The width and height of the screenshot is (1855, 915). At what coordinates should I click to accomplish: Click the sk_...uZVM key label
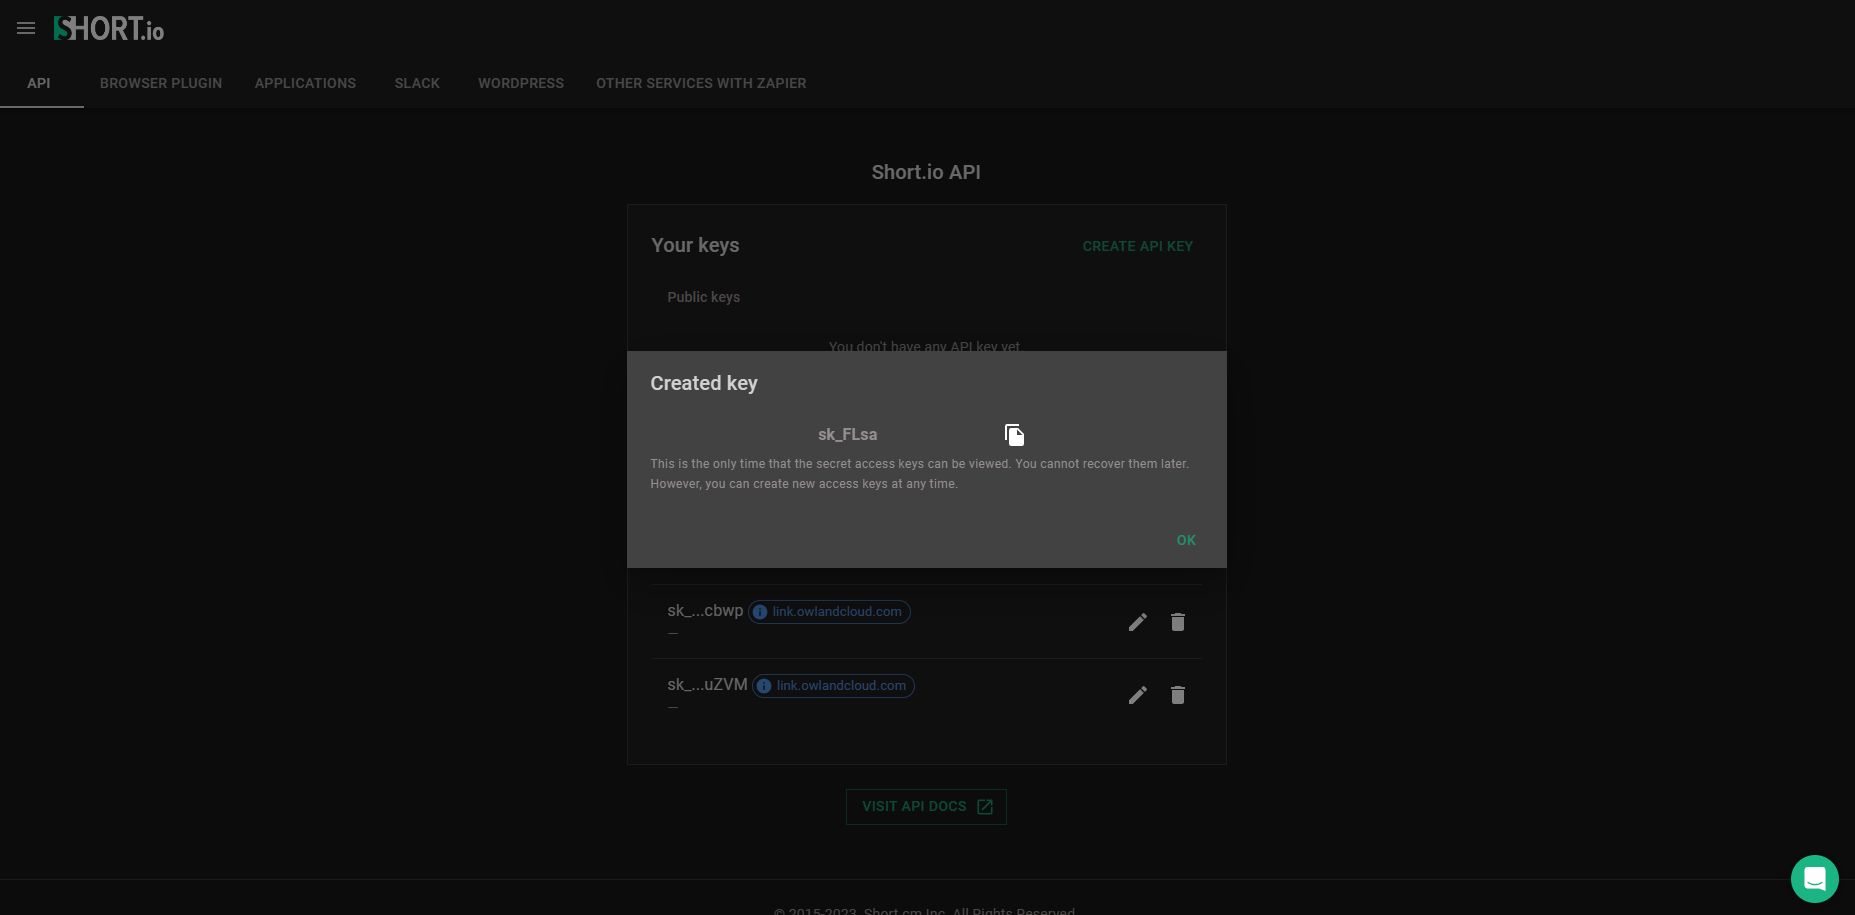click(707, 685)
